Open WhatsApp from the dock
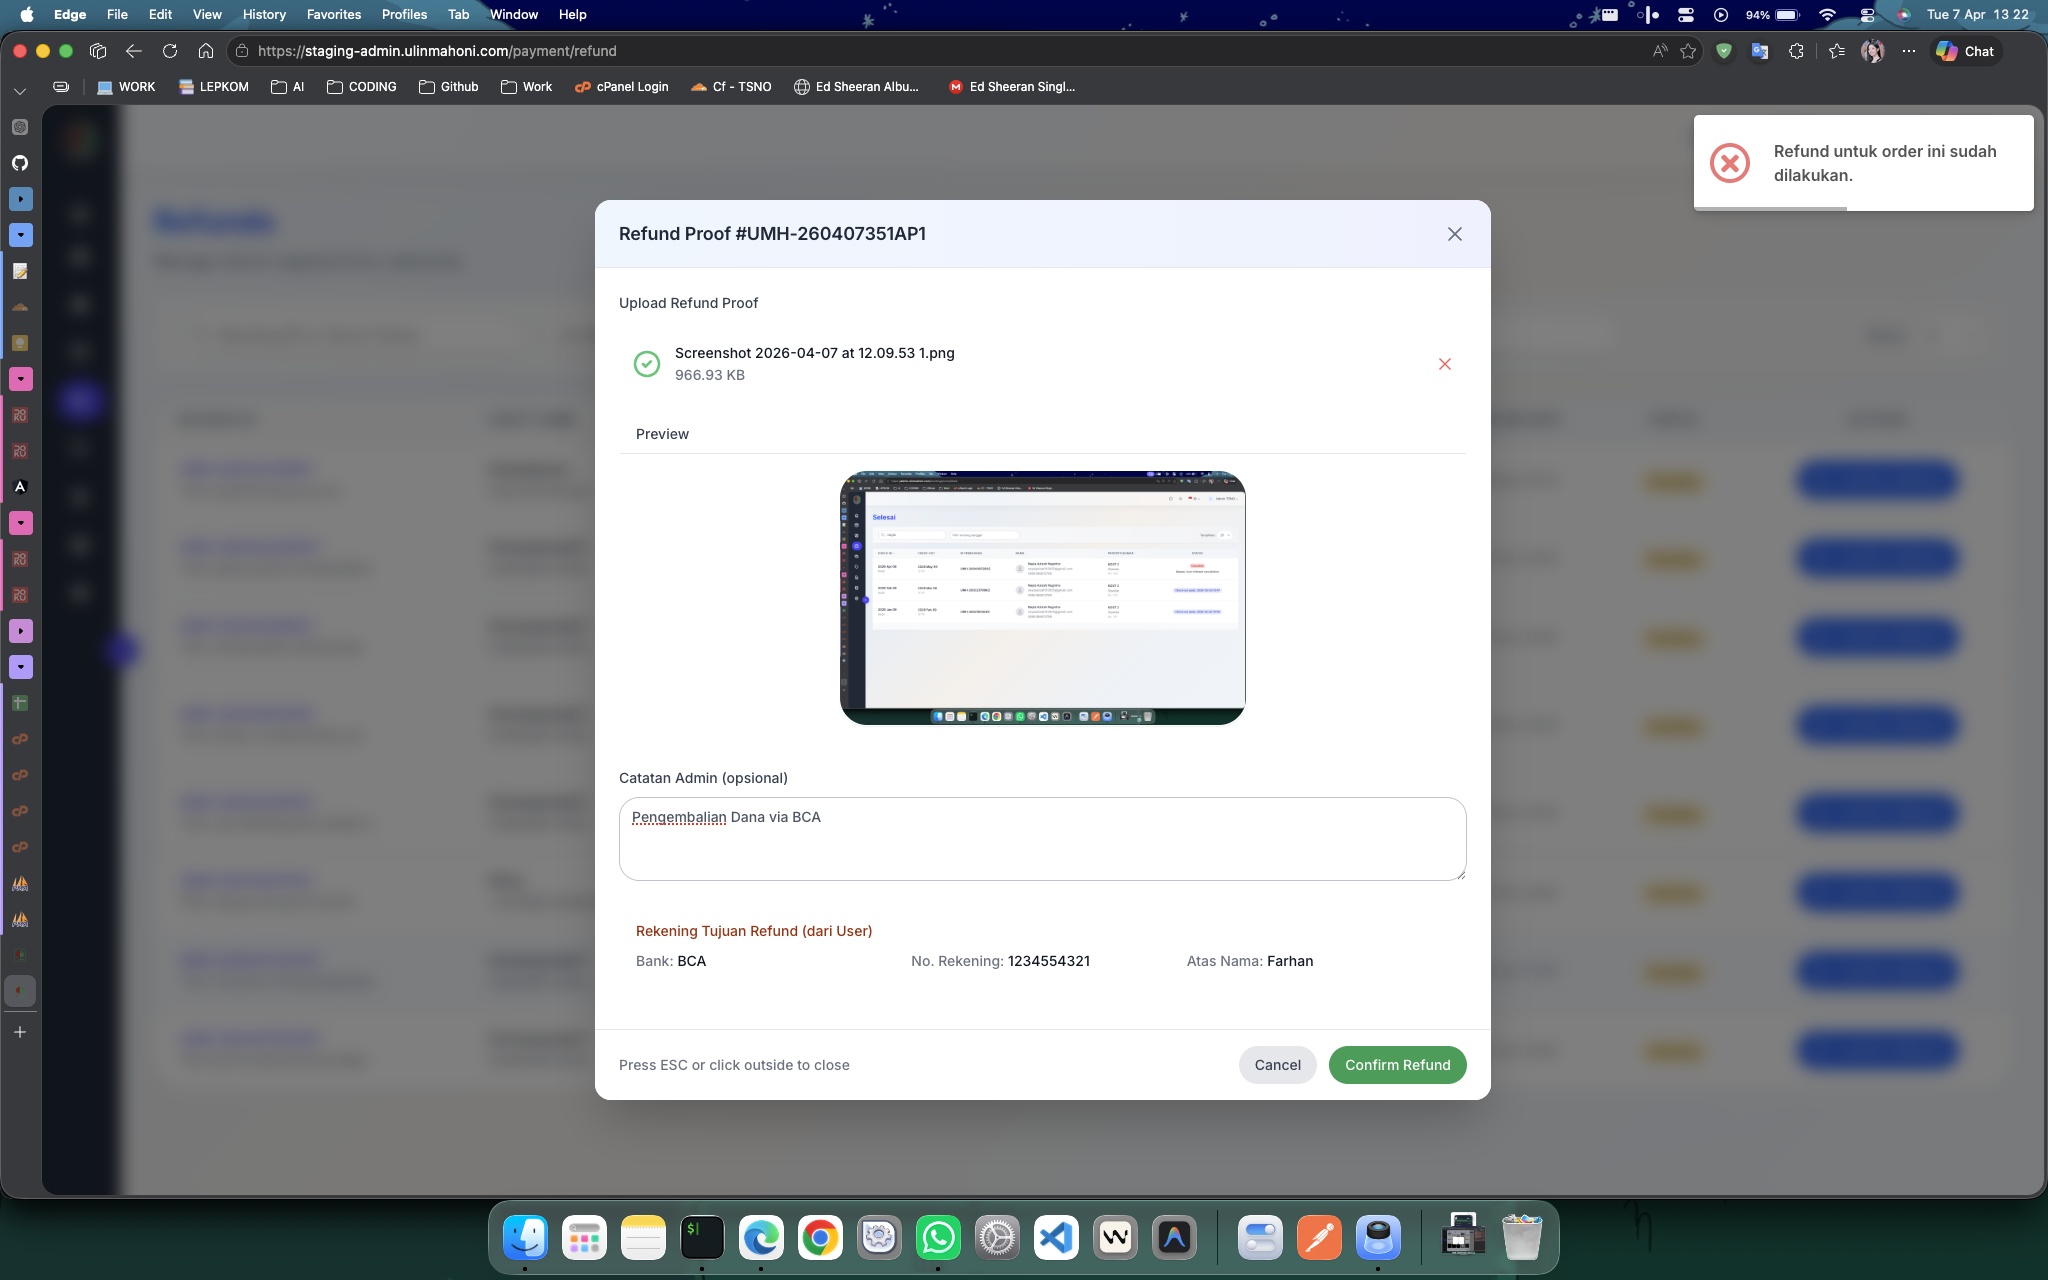 pyautogui.click(x=938, y=1238)
